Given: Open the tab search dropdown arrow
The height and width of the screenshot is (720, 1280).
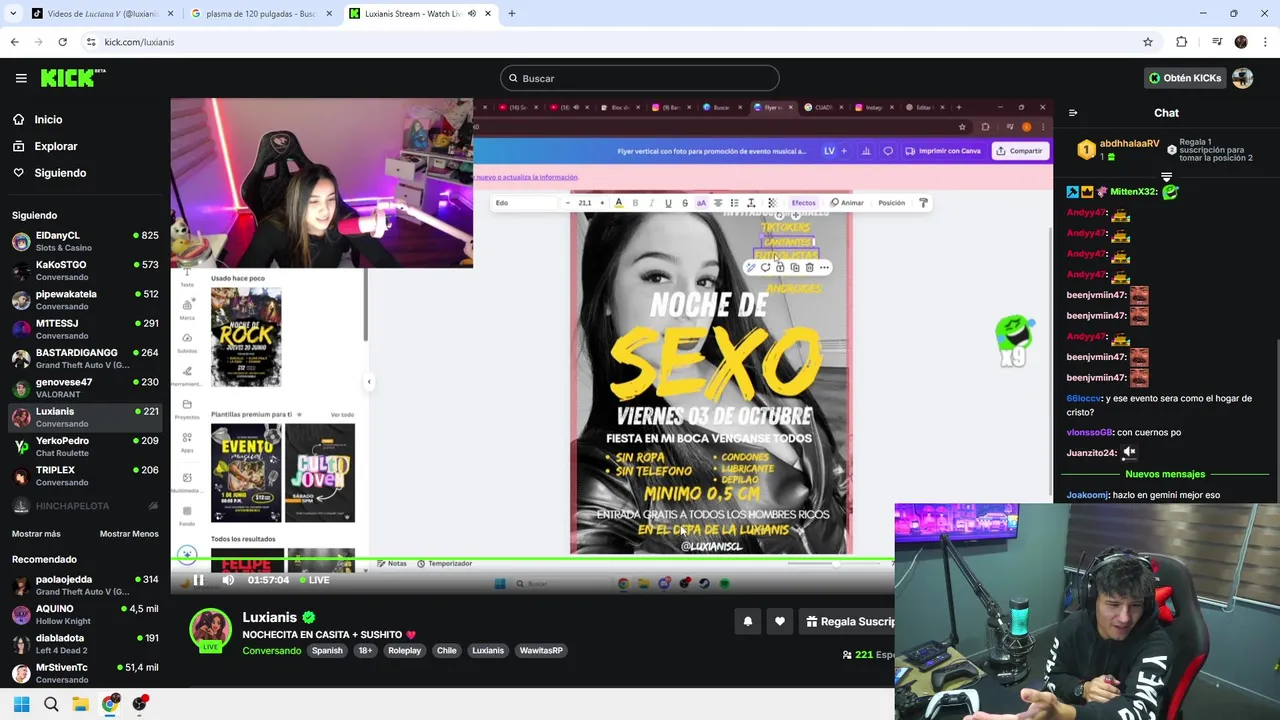Looking at the screenshot, I should pos(13,14).
